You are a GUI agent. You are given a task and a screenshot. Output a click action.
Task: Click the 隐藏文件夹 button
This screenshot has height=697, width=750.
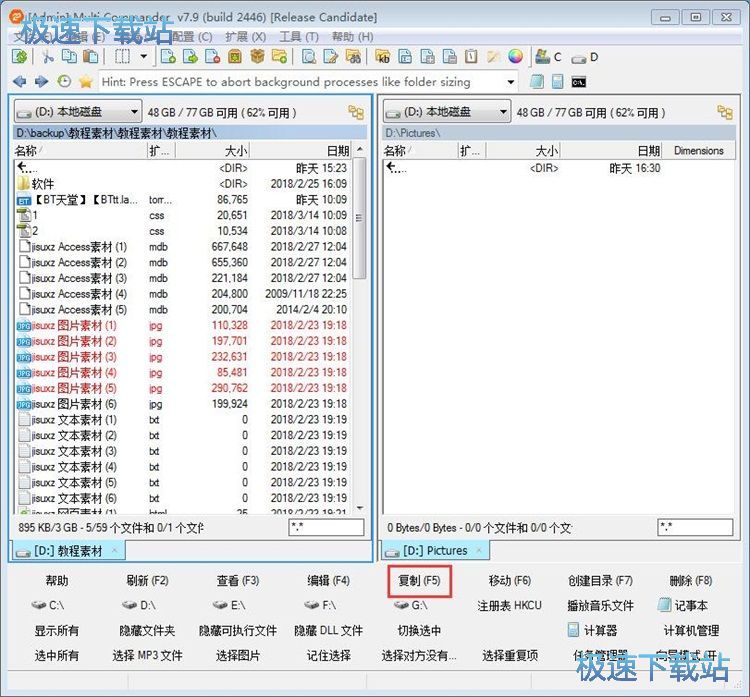coord(147,631)
